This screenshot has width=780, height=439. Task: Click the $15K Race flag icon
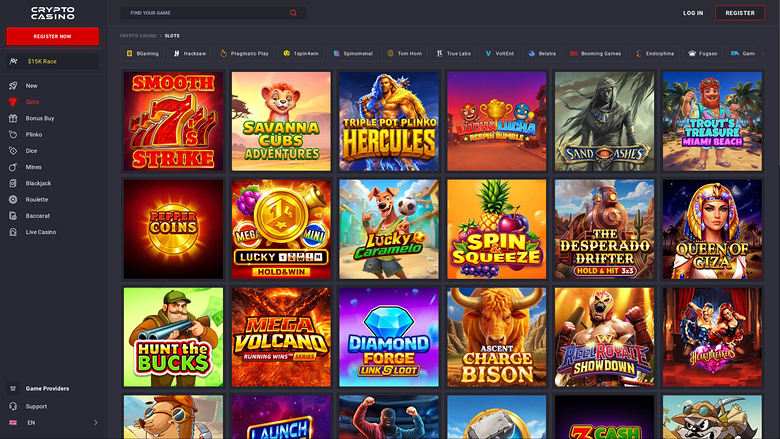click(13, 61)
